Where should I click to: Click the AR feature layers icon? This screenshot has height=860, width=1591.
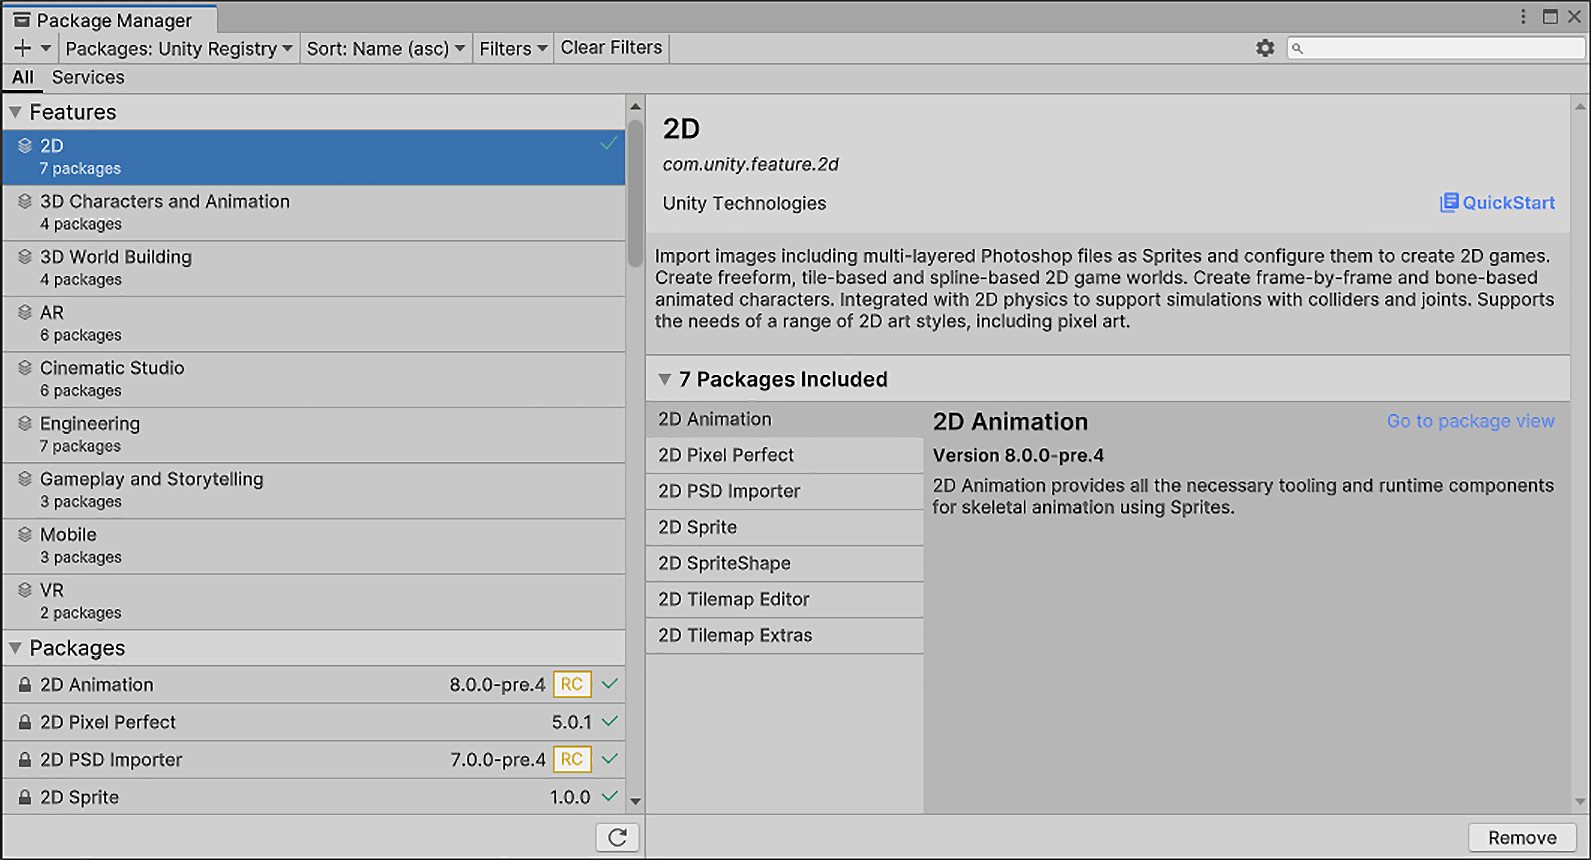(25, 313)
